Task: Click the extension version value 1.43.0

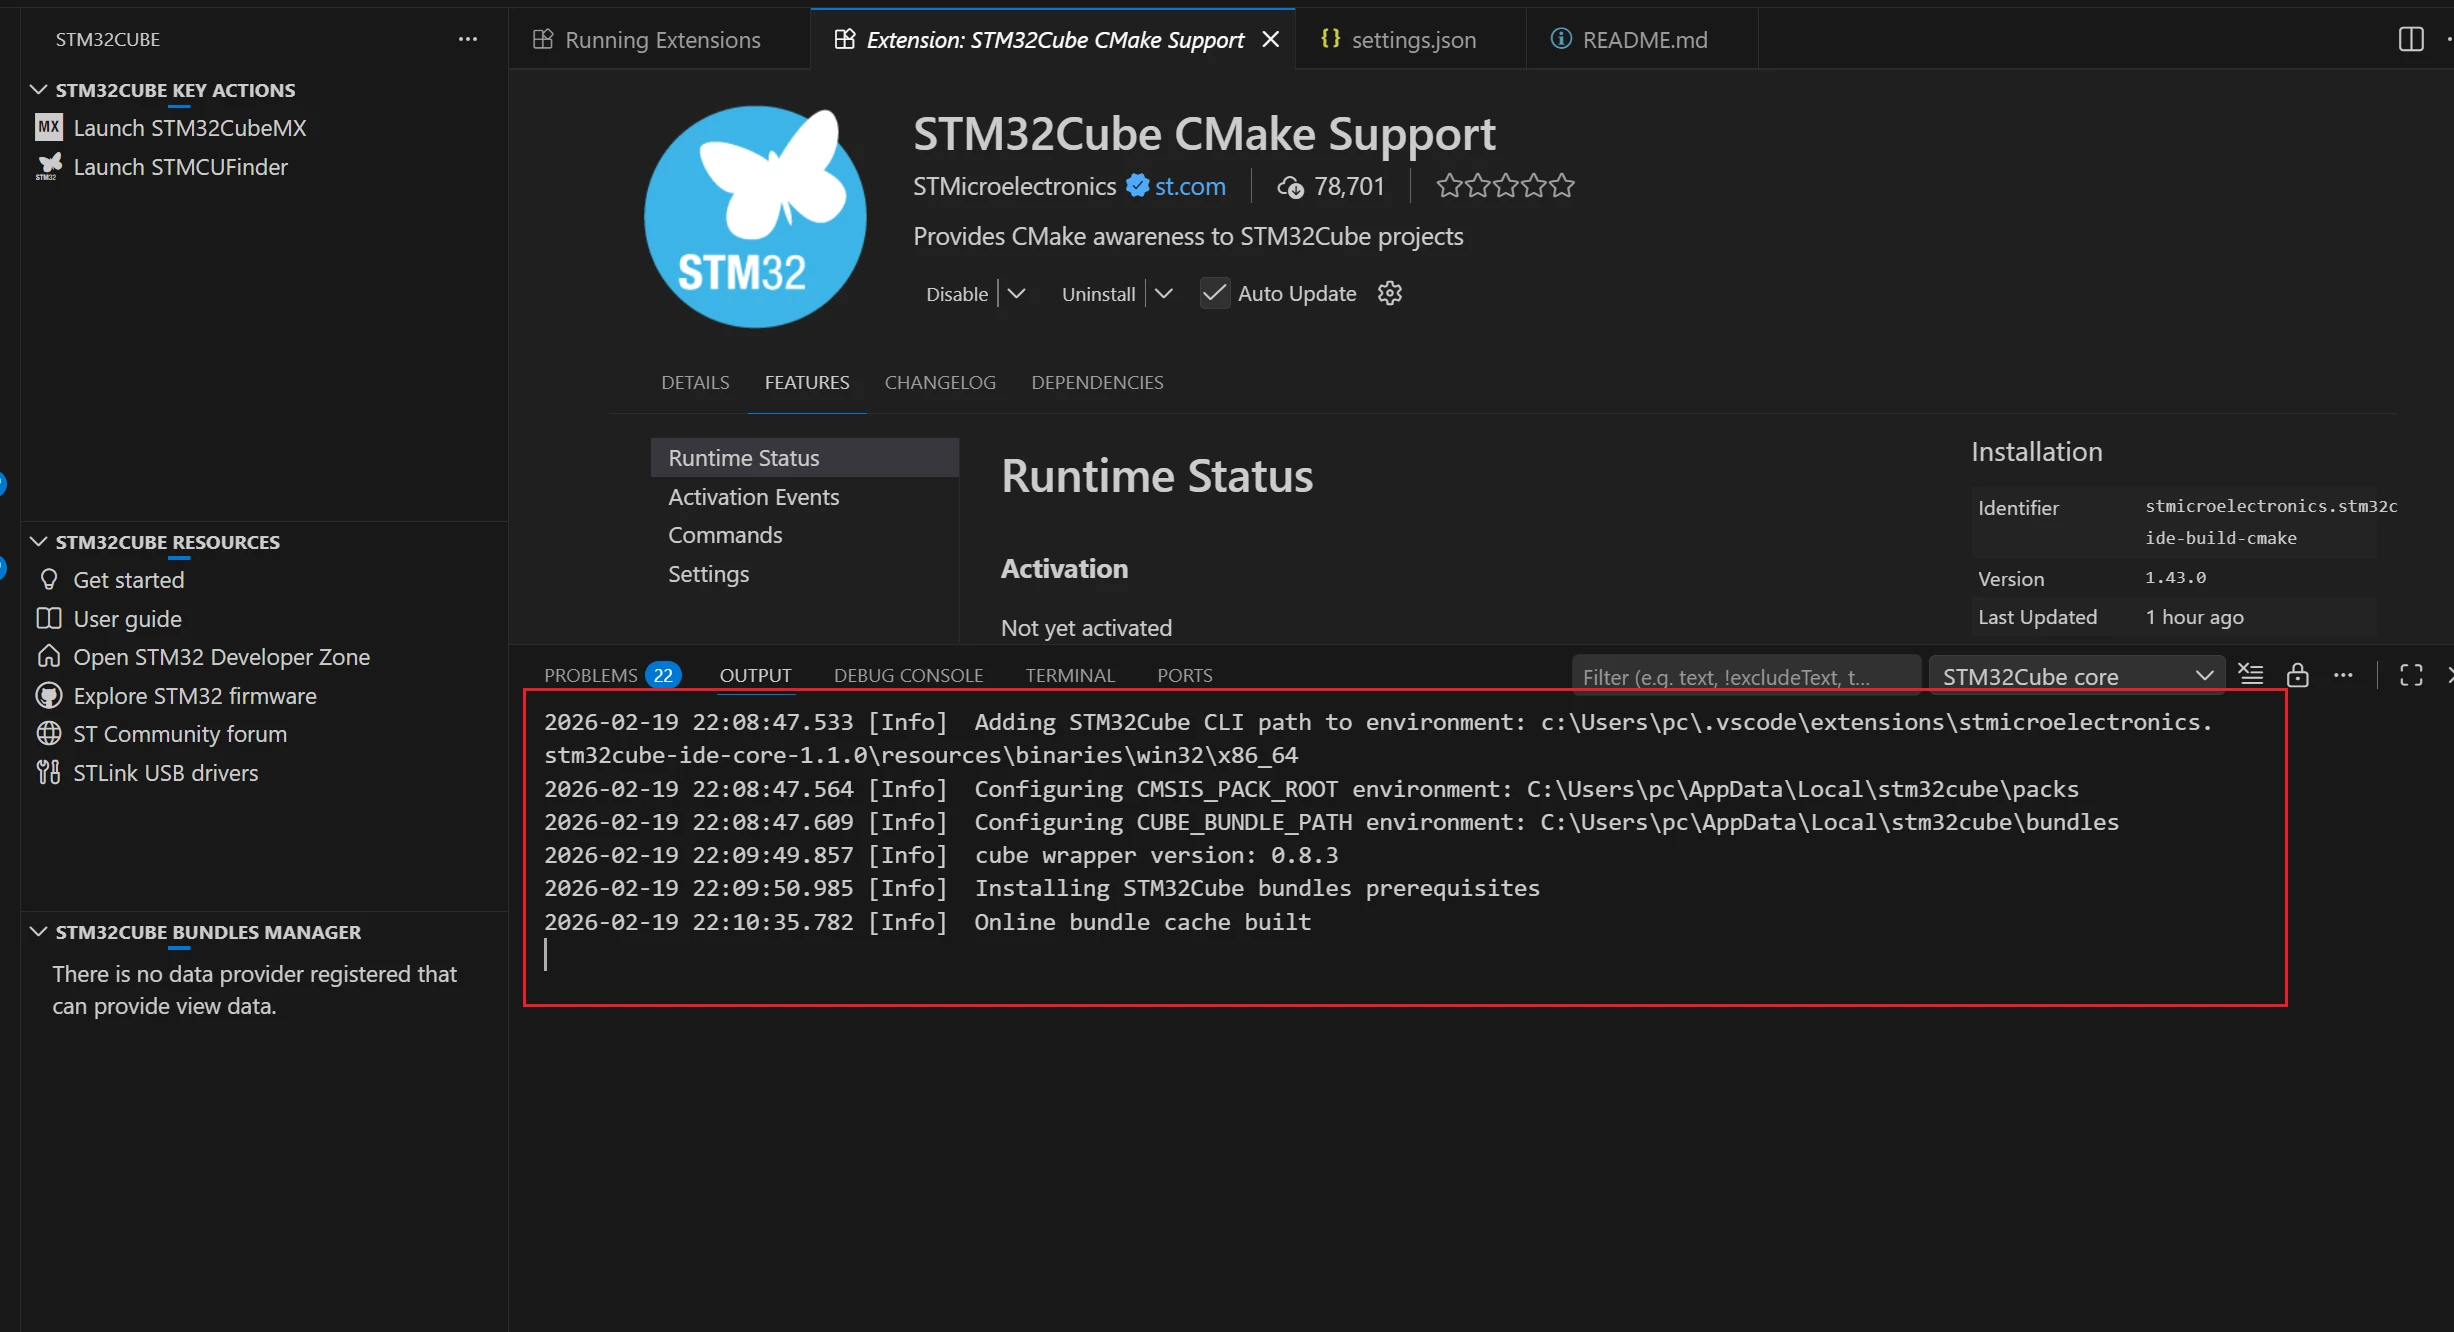Action: point(2175,578)
